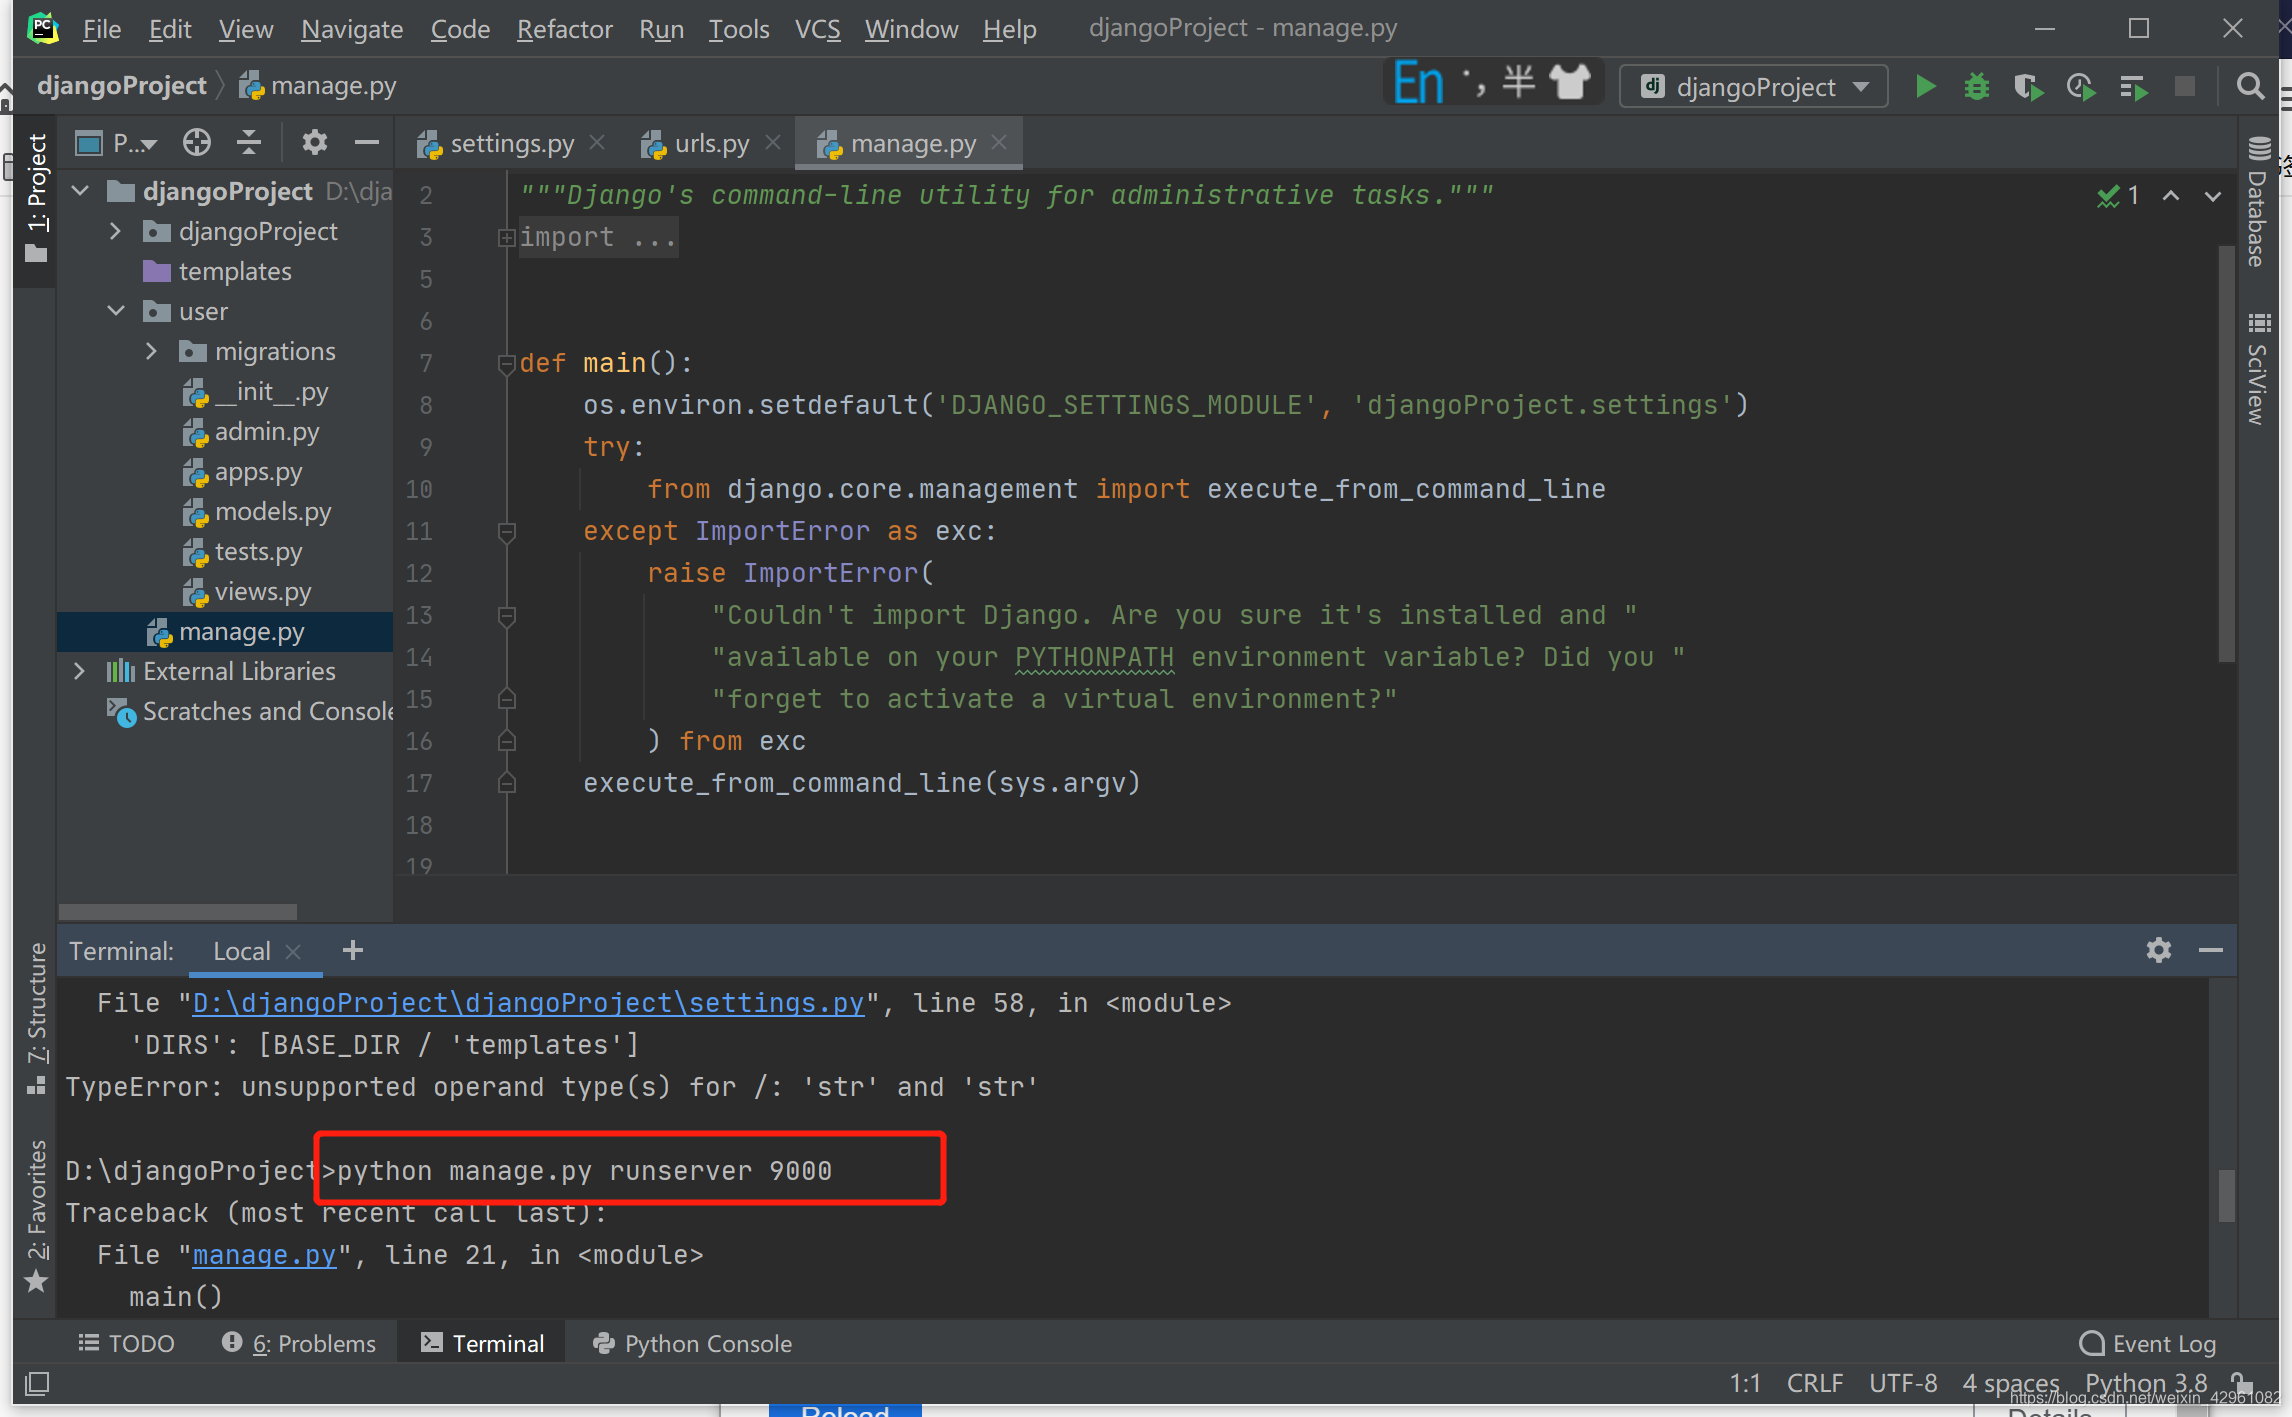This screenshot has width=2292, height=1417.
Task: Click the concurrency diagram run icon
Action: (2133, 87)
